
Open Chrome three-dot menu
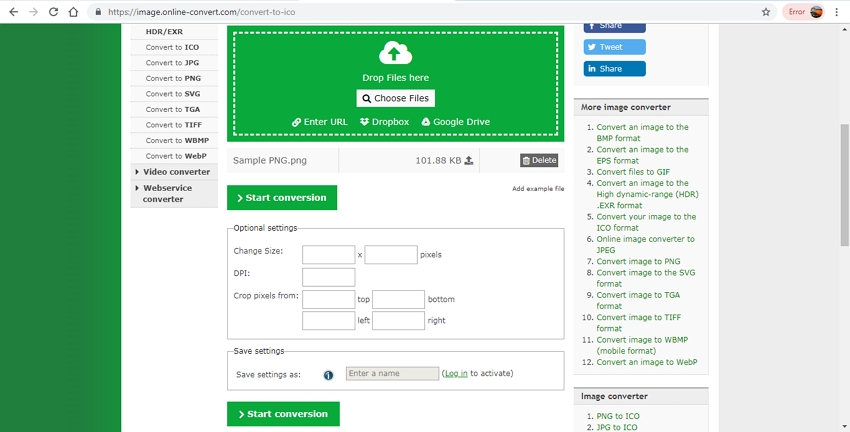click(x=836, y=12)
